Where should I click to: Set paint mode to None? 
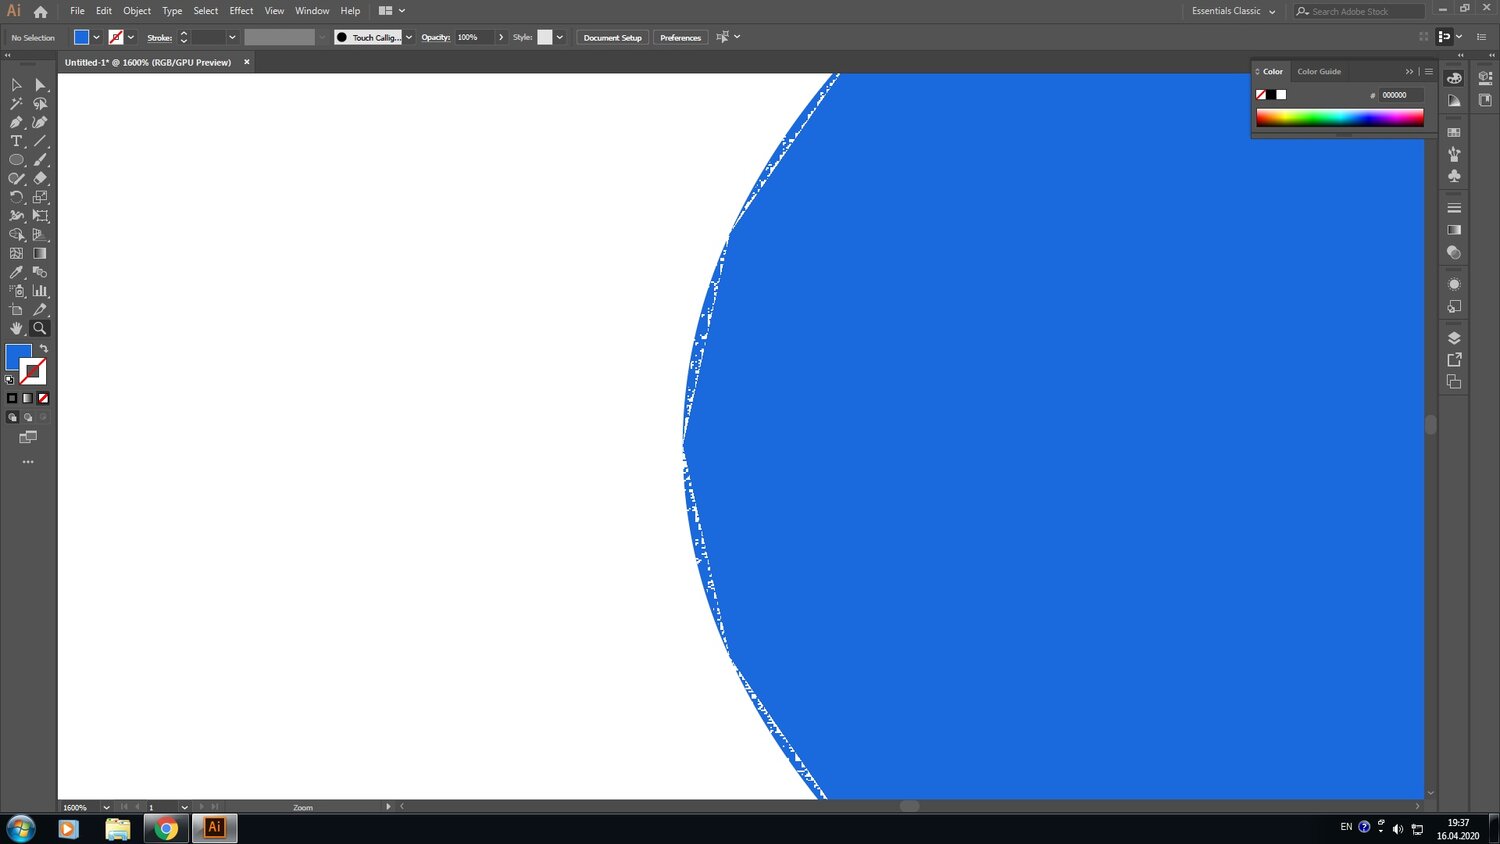pyautogui.click(x=43, y=398)
